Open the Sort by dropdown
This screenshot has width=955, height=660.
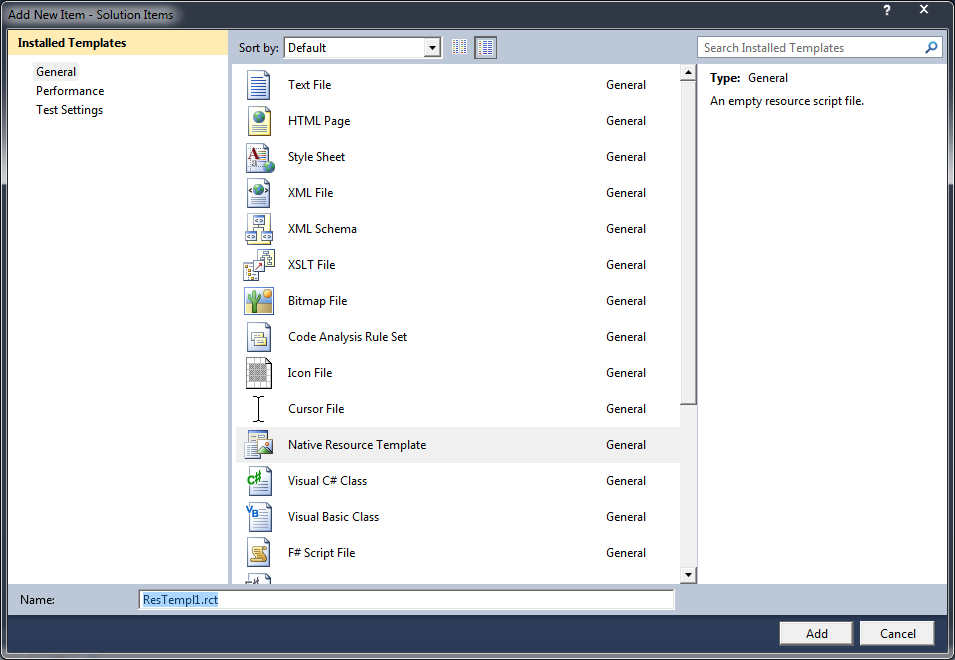click(432, 47)
